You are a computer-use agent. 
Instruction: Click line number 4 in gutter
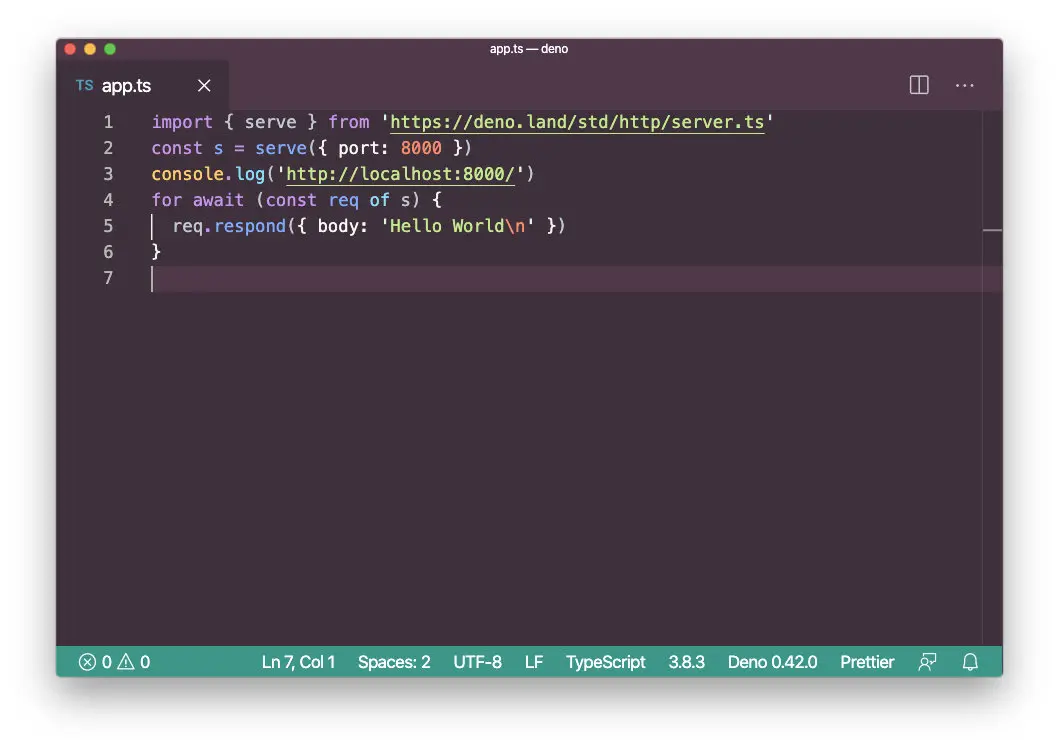point(108,200)
